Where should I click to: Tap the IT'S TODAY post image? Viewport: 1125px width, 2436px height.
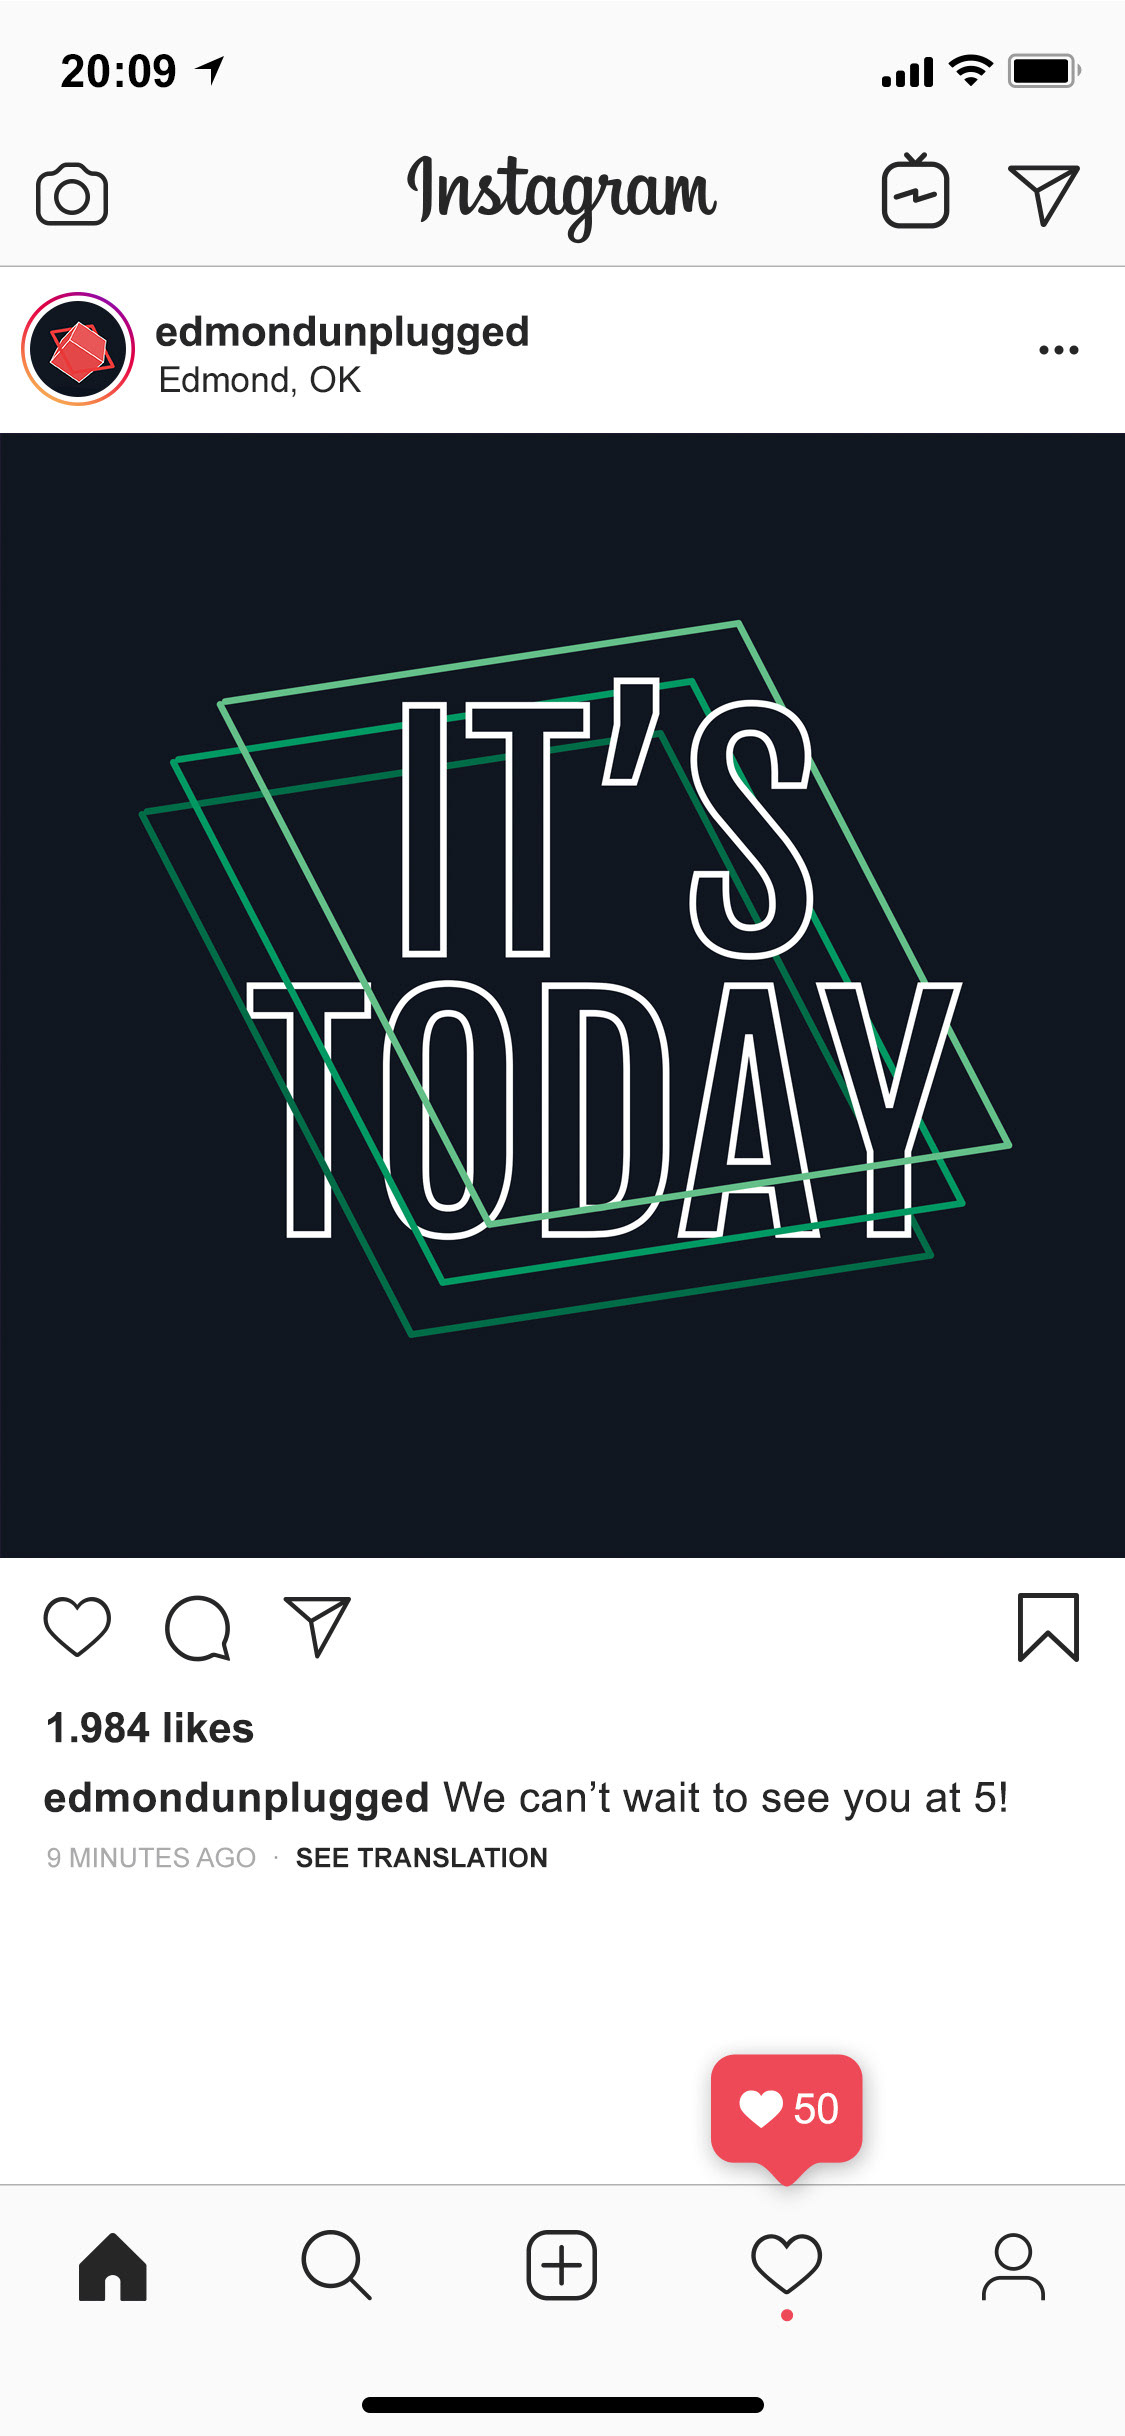[562, 995]
